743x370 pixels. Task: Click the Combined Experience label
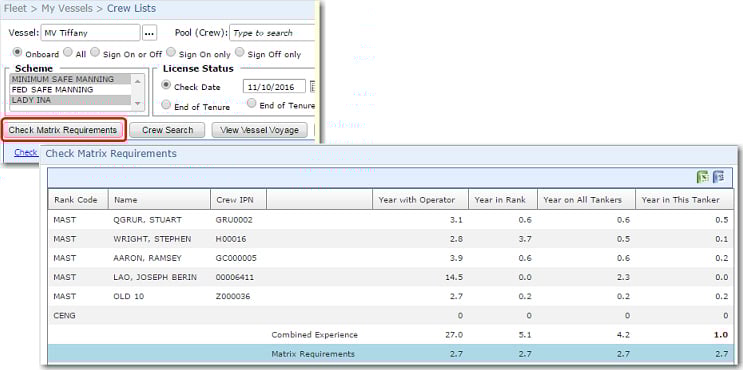(315, 335)
